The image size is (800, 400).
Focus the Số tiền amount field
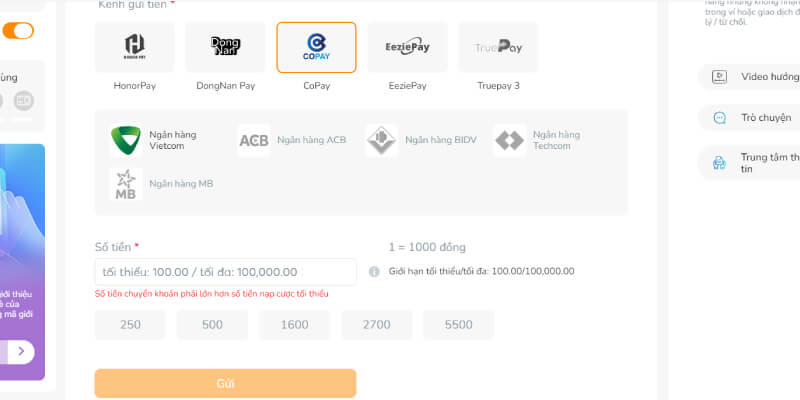click(226, 272)
